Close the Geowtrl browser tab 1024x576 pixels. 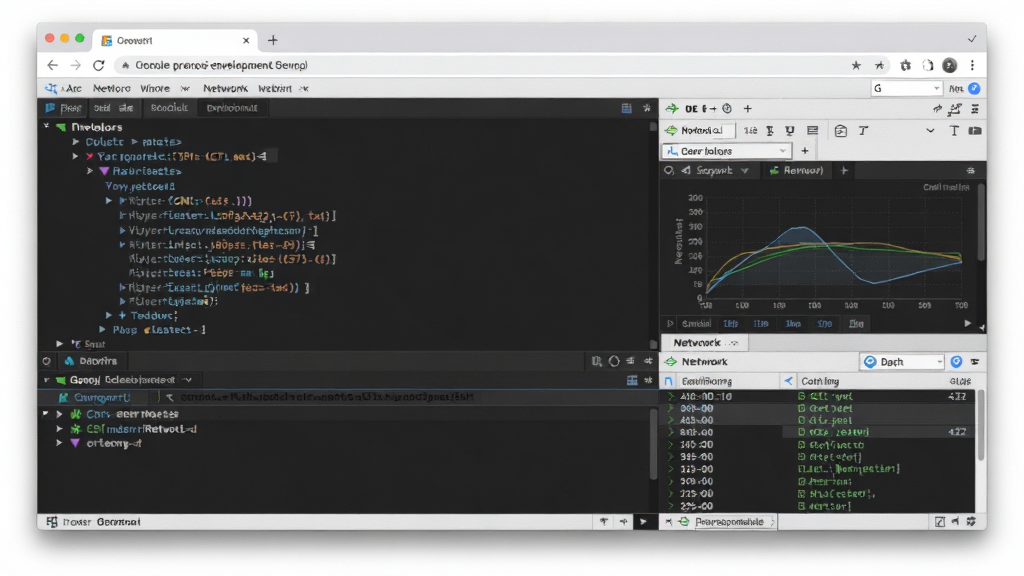point(246,40)
